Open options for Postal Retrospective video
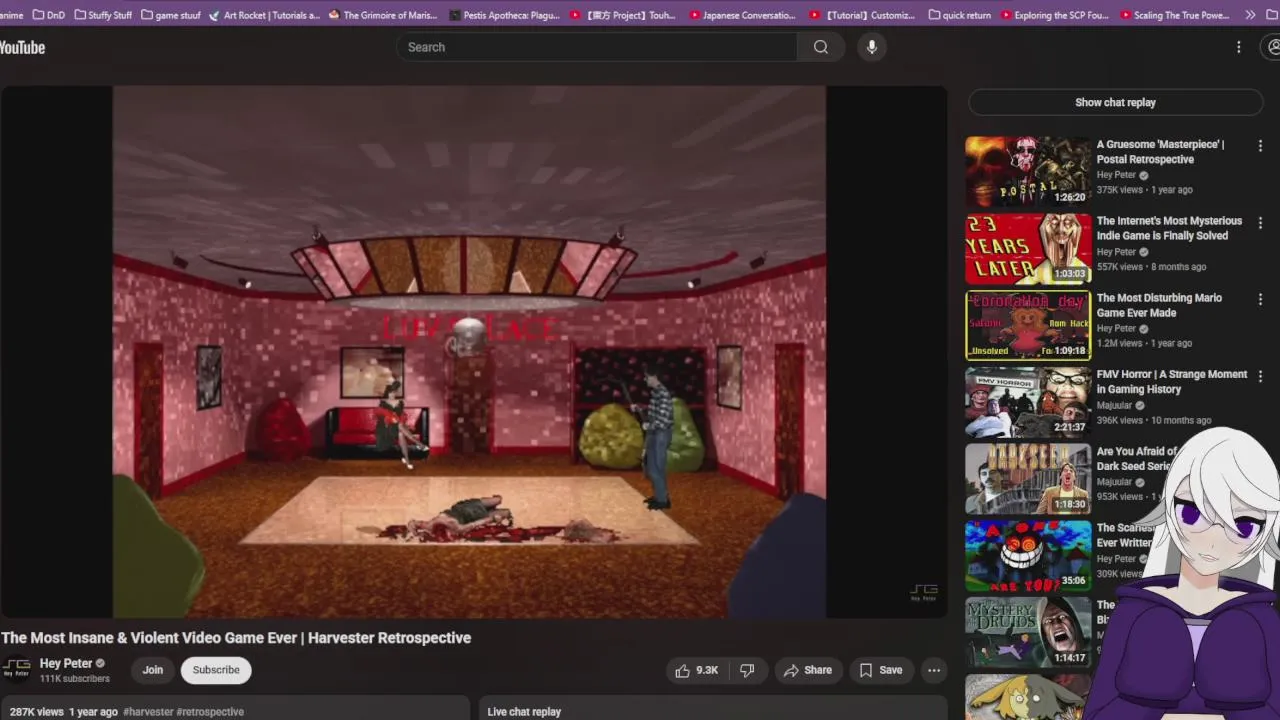 click(x=1260, y=146)
